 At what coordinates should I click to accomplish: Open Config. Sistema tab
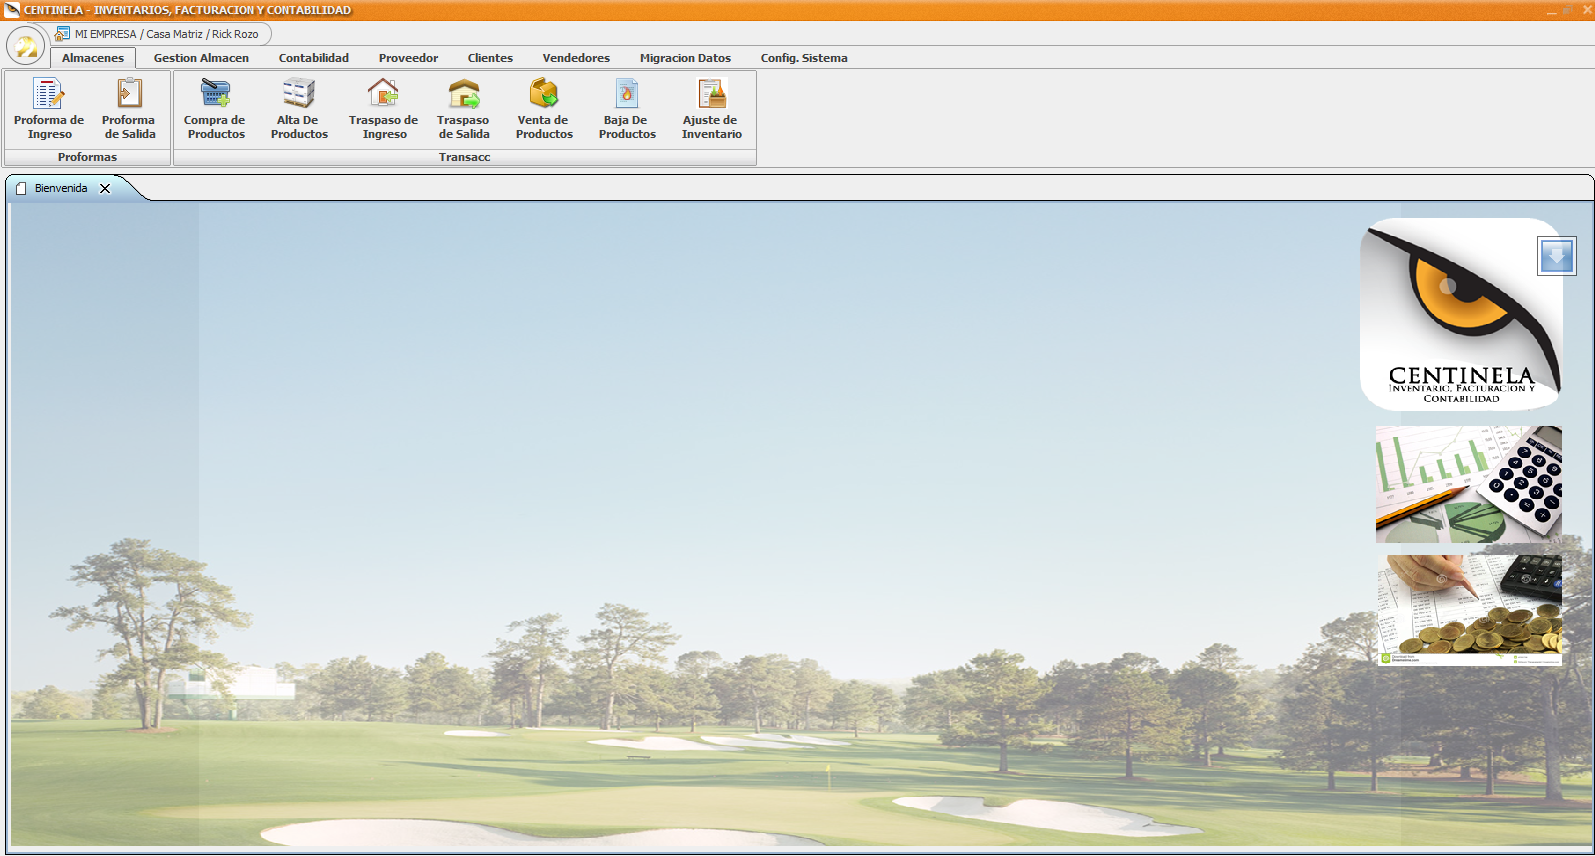click(804, 58)
